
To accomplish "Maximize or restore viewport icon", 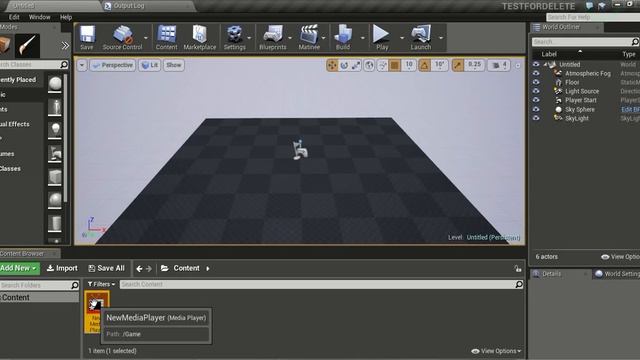I will (x=518, y=66).
